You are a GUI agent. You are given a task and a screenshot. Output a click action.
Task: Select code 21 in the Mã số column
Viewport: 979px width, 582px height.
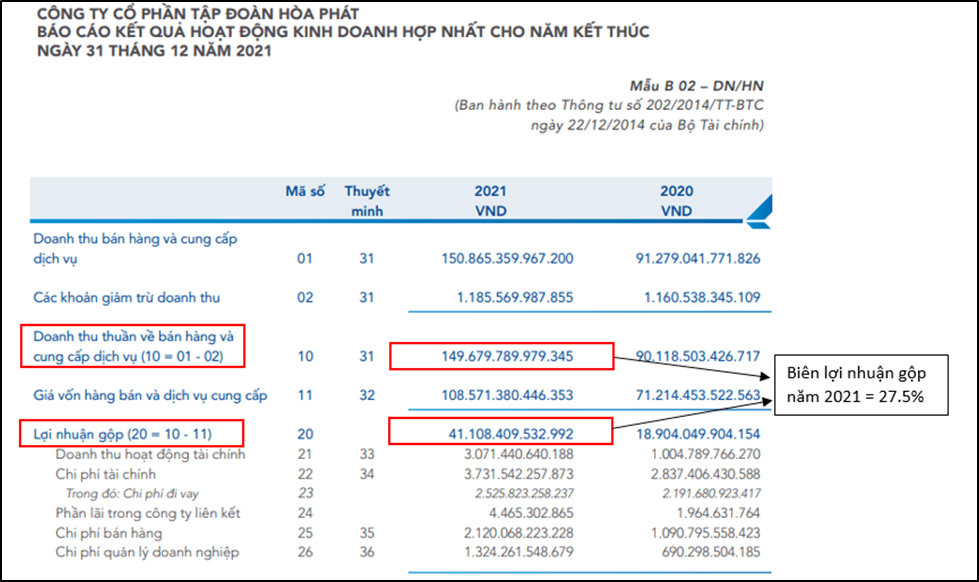pyautogui.click(x=305, y=454)
